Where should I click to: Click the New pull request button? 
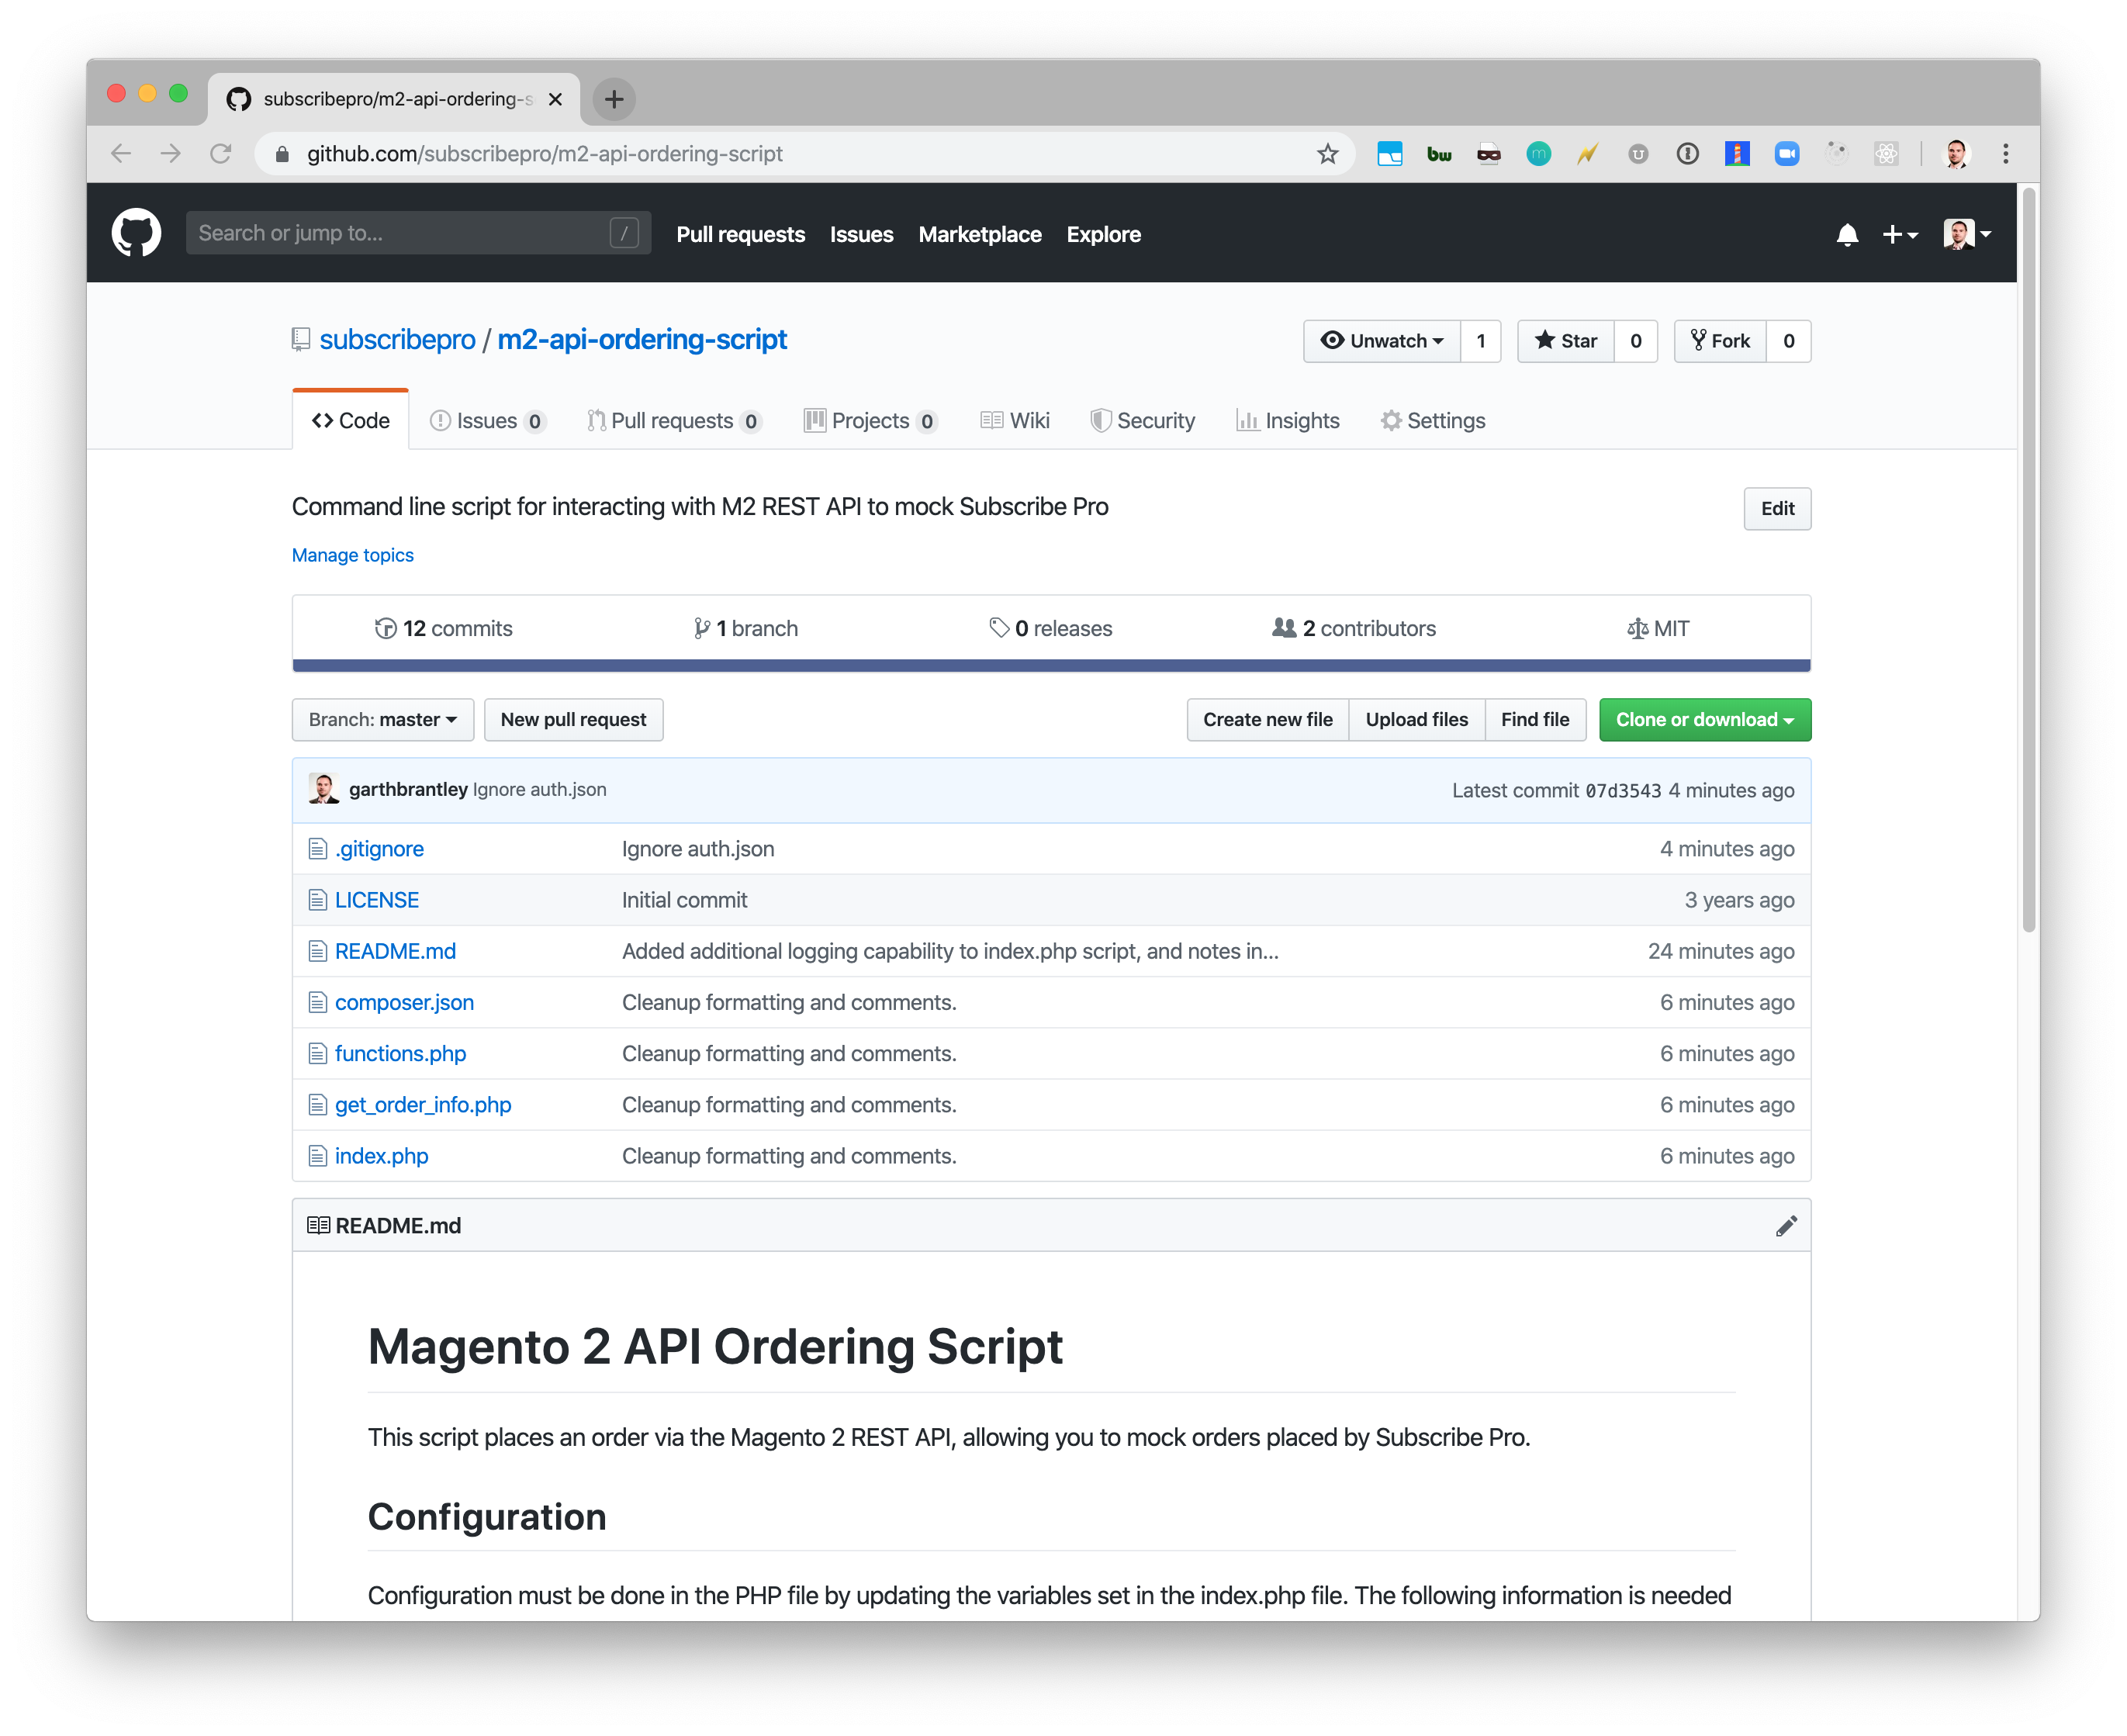coord(573,720)
